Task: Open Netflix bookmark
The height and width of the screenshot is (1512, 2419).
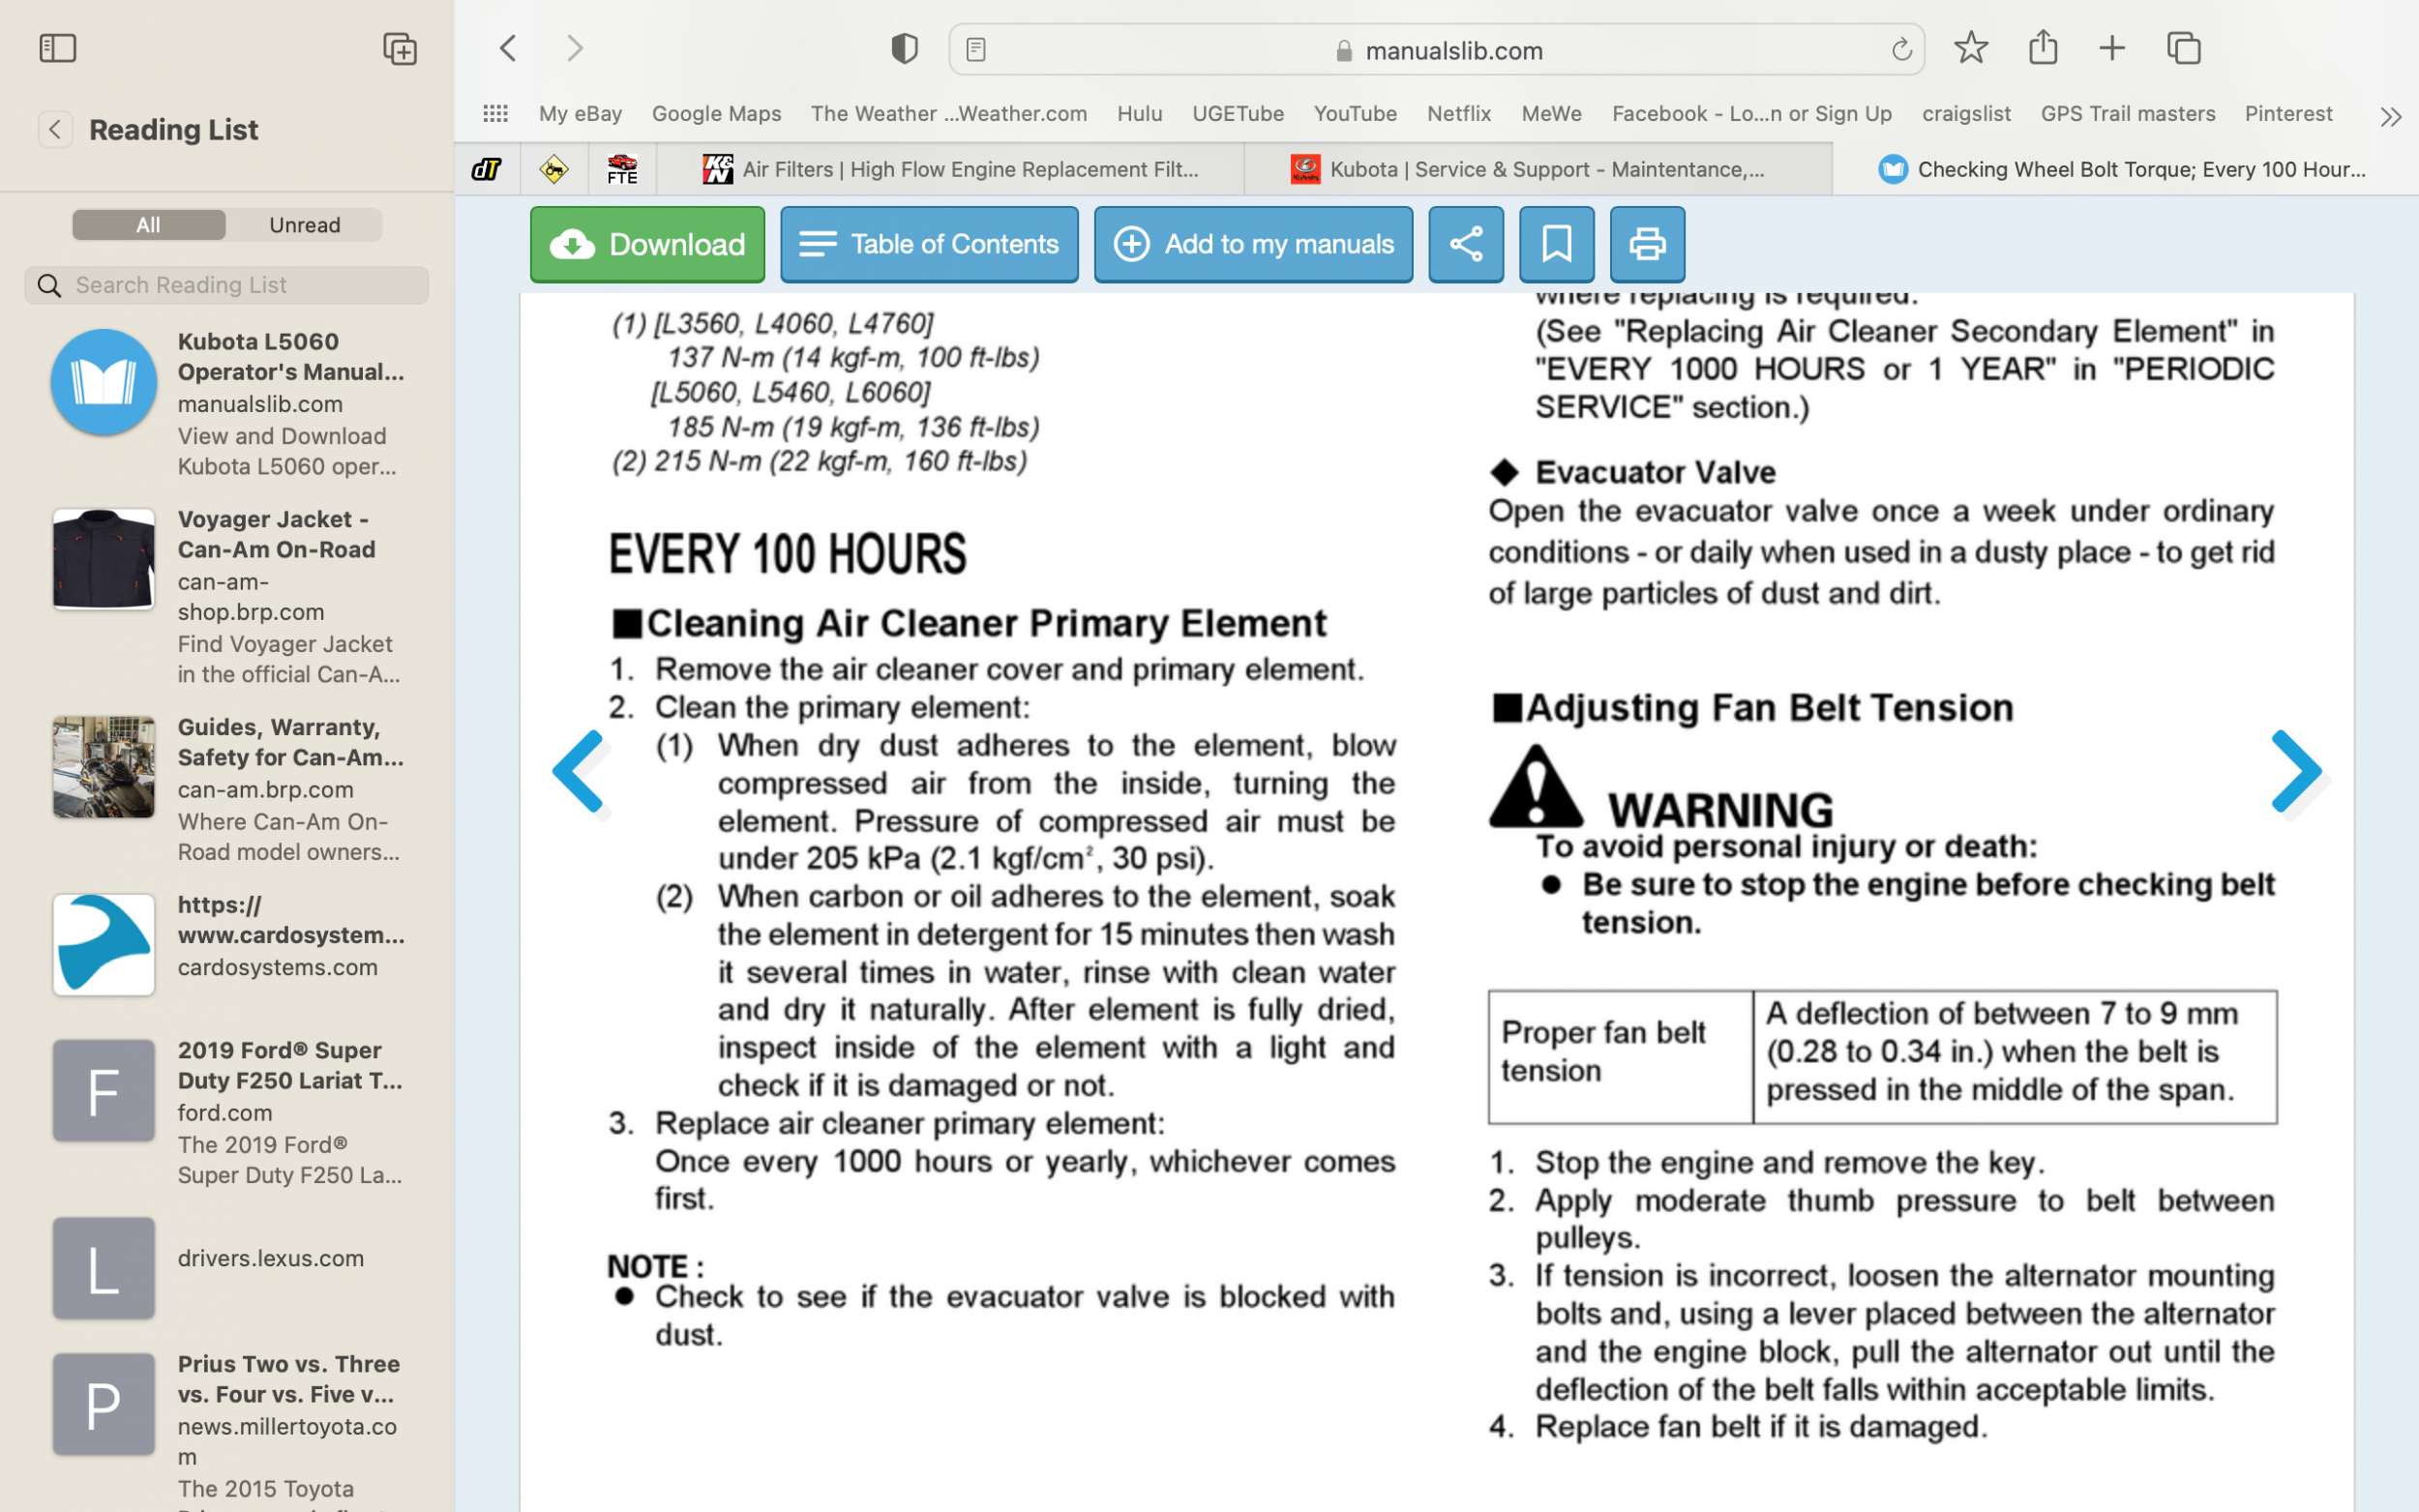Action: [x=1459, y=114]
